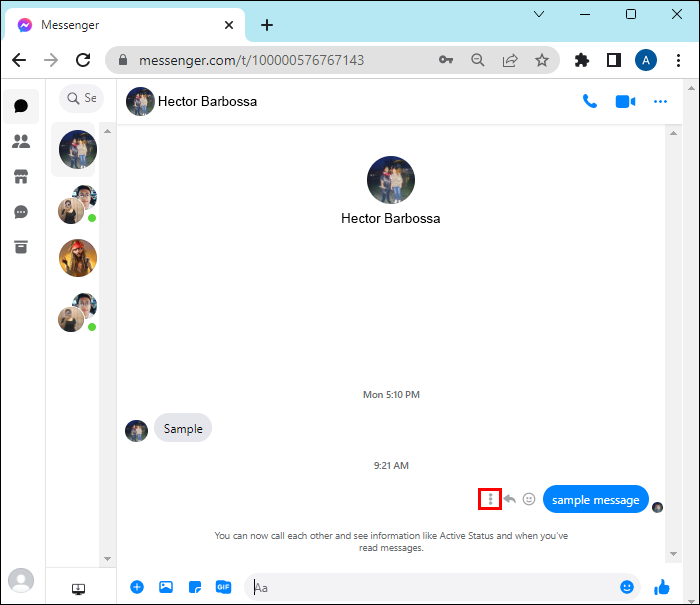700x605 pixels.
Task: Bookmark this page with star icon
Action: click(x=542, y=60)
